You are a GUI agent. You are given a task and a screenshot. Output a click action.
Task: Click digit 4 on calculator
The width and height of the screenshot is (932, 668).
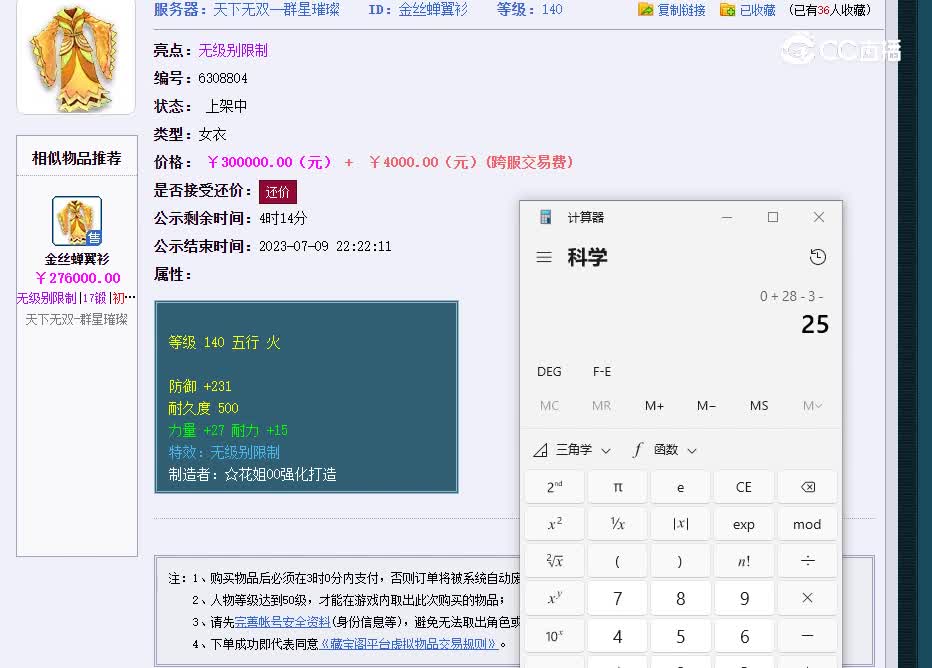(618, 637)
